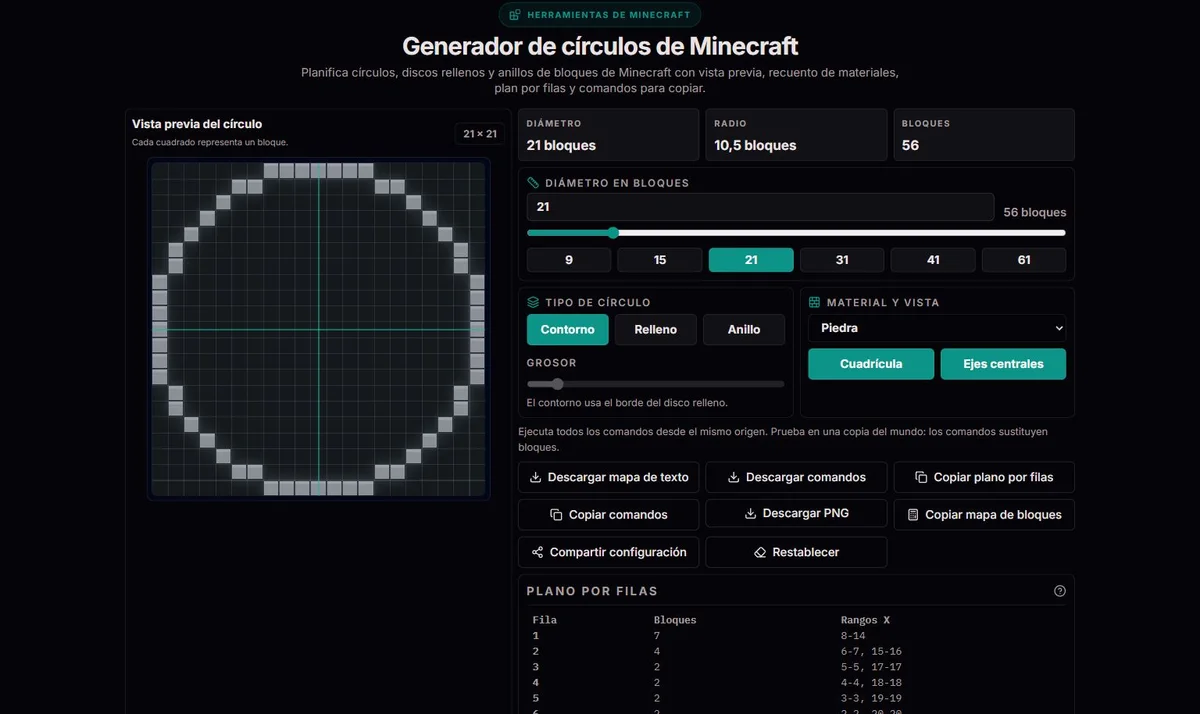
Task: Open the Piedra material dropdown
Action: point(937,328)
